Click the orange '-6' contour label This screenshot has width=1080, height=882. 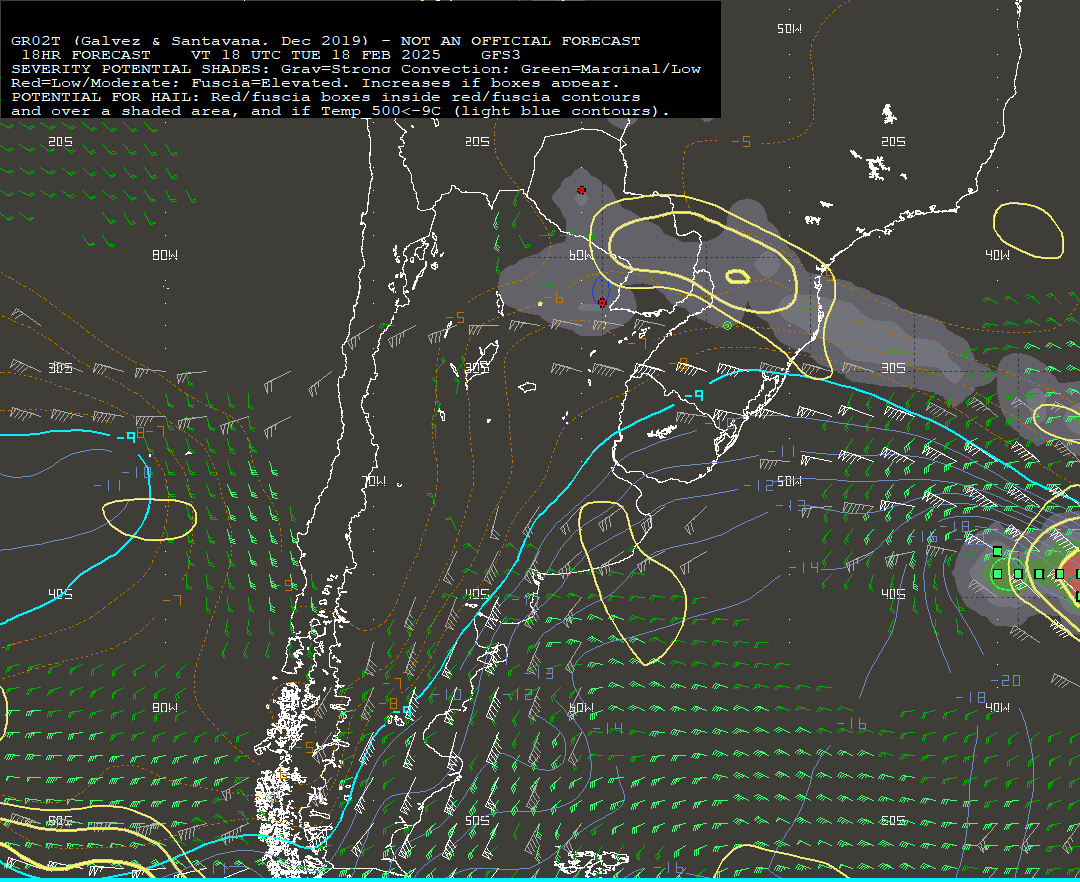(x=554, y=298)
